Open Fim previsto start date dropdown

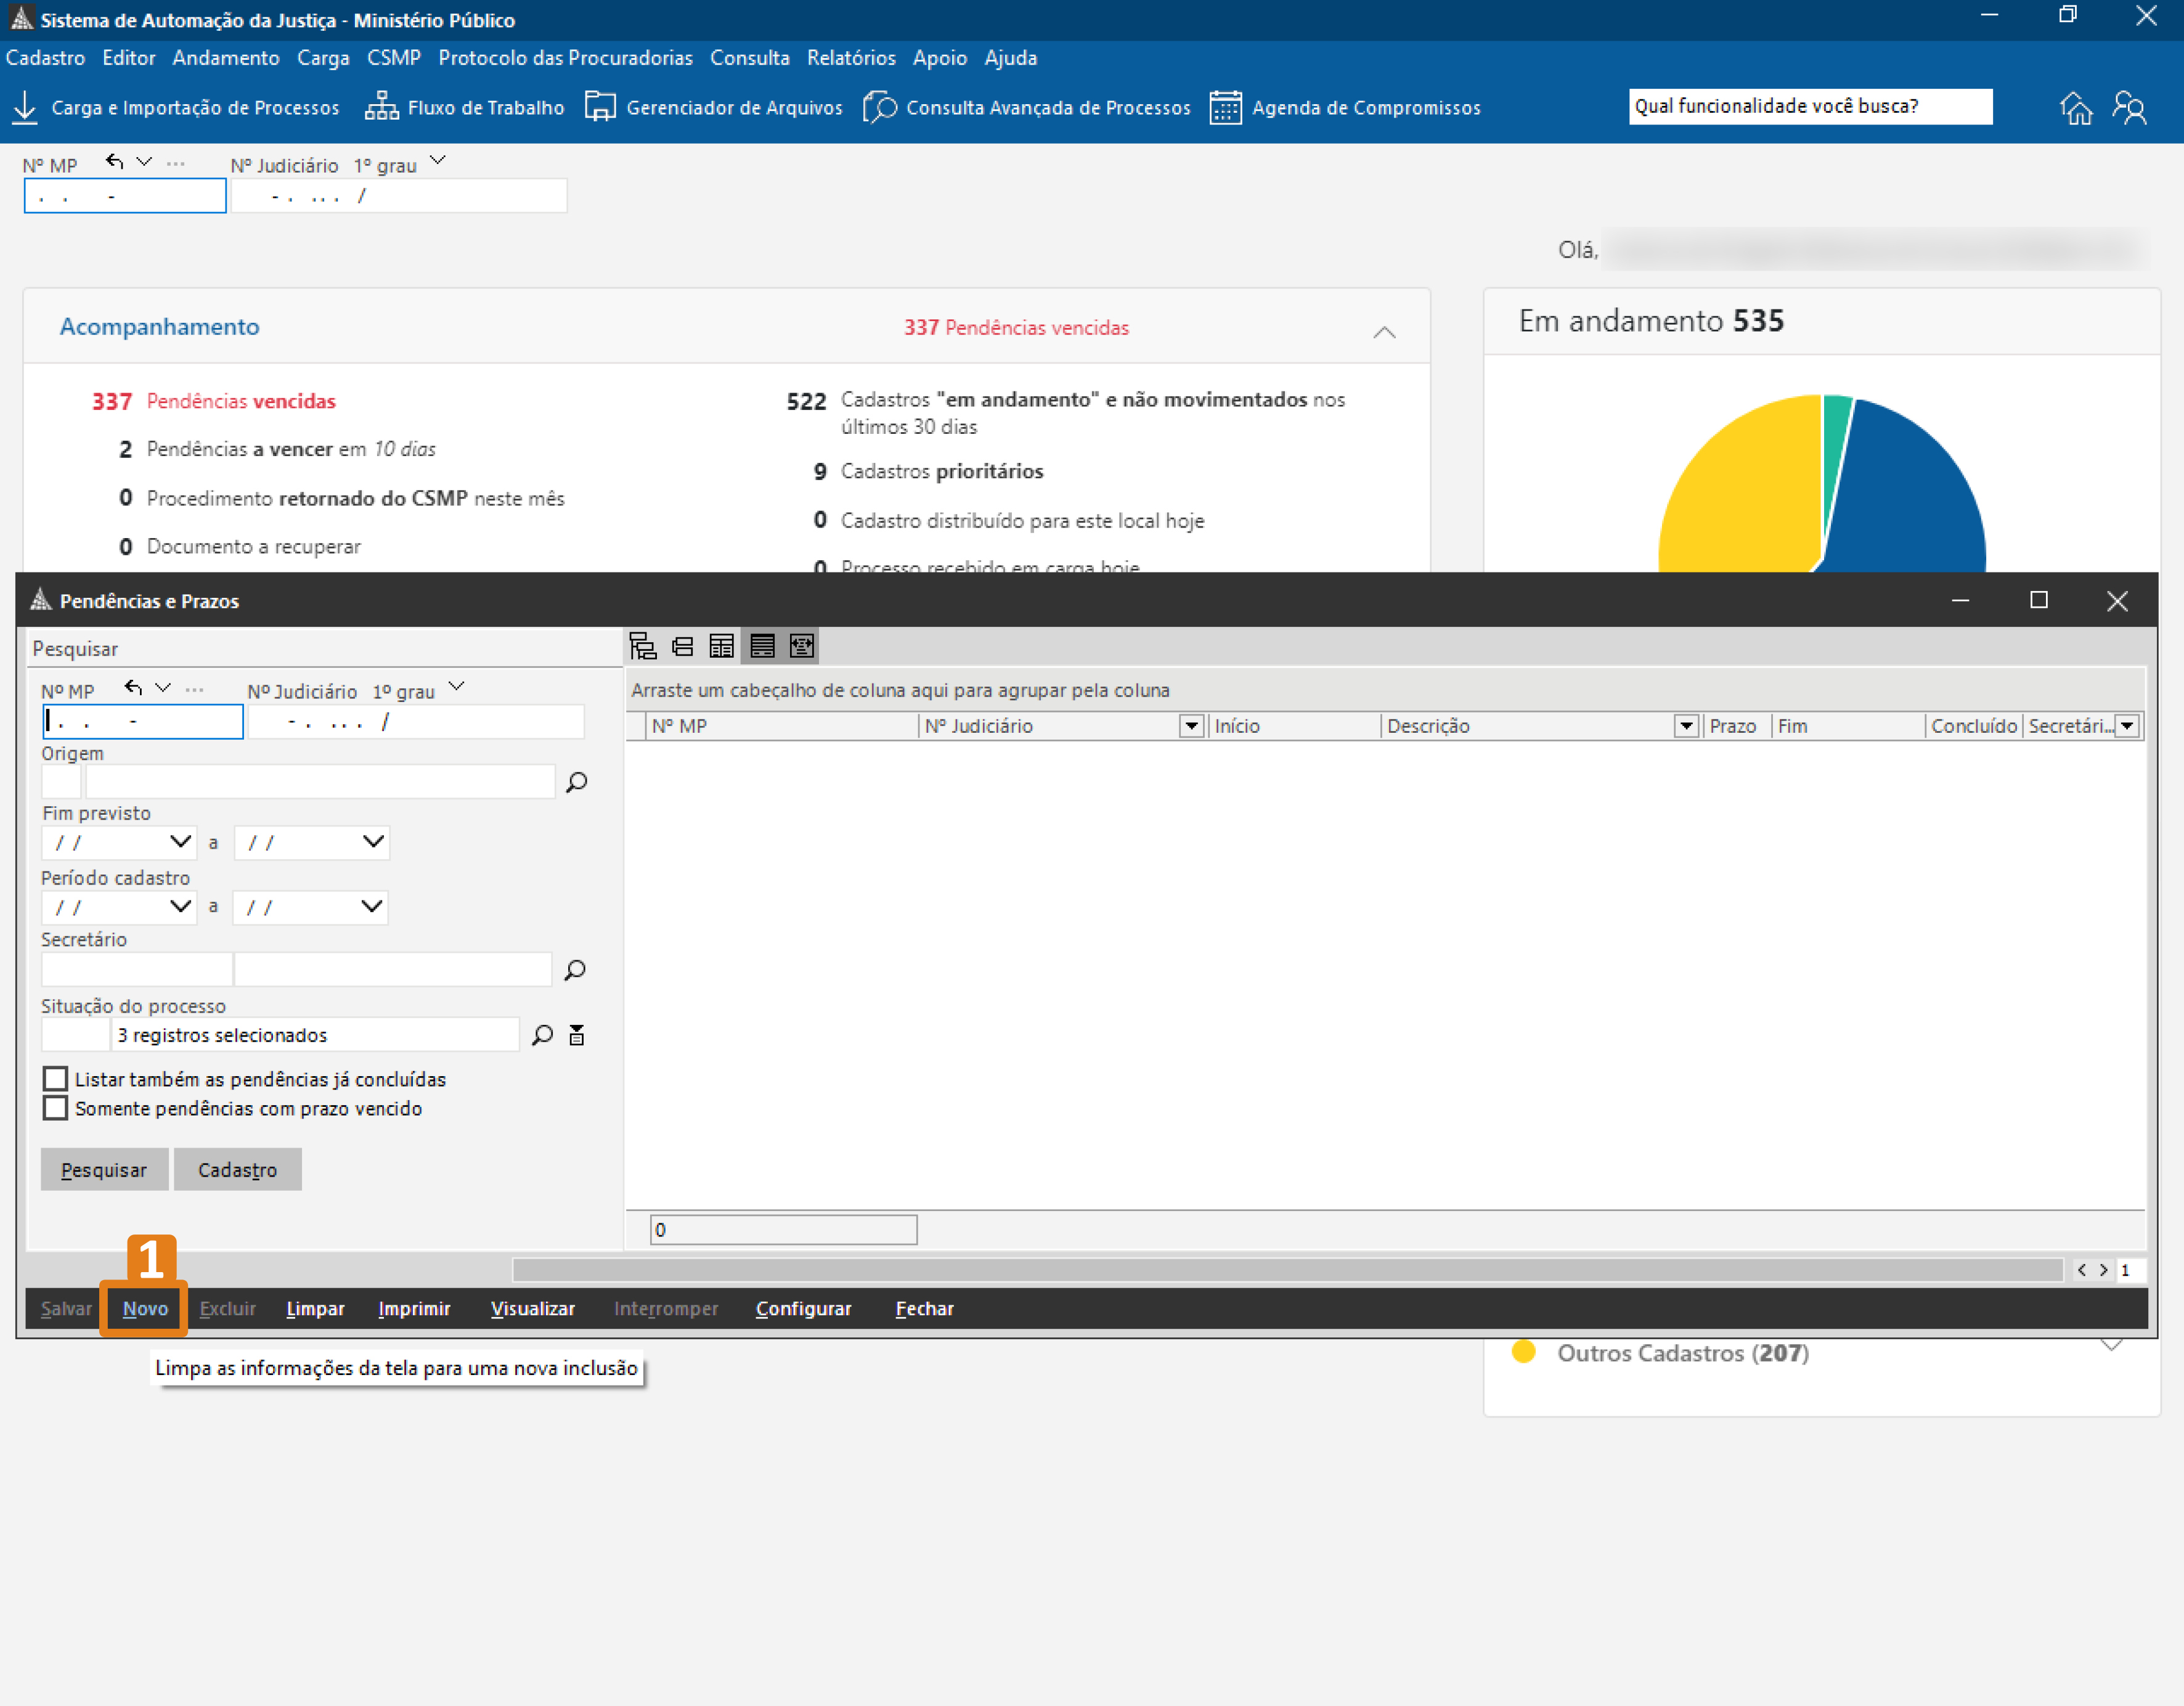(180, 842)
